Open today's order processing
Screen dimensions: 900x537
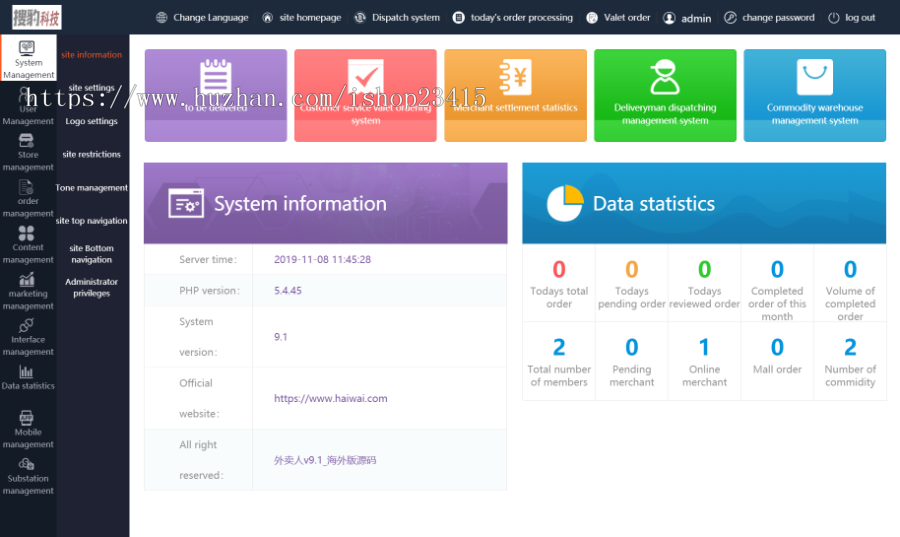pyautogui.click(x=513, y=18)
